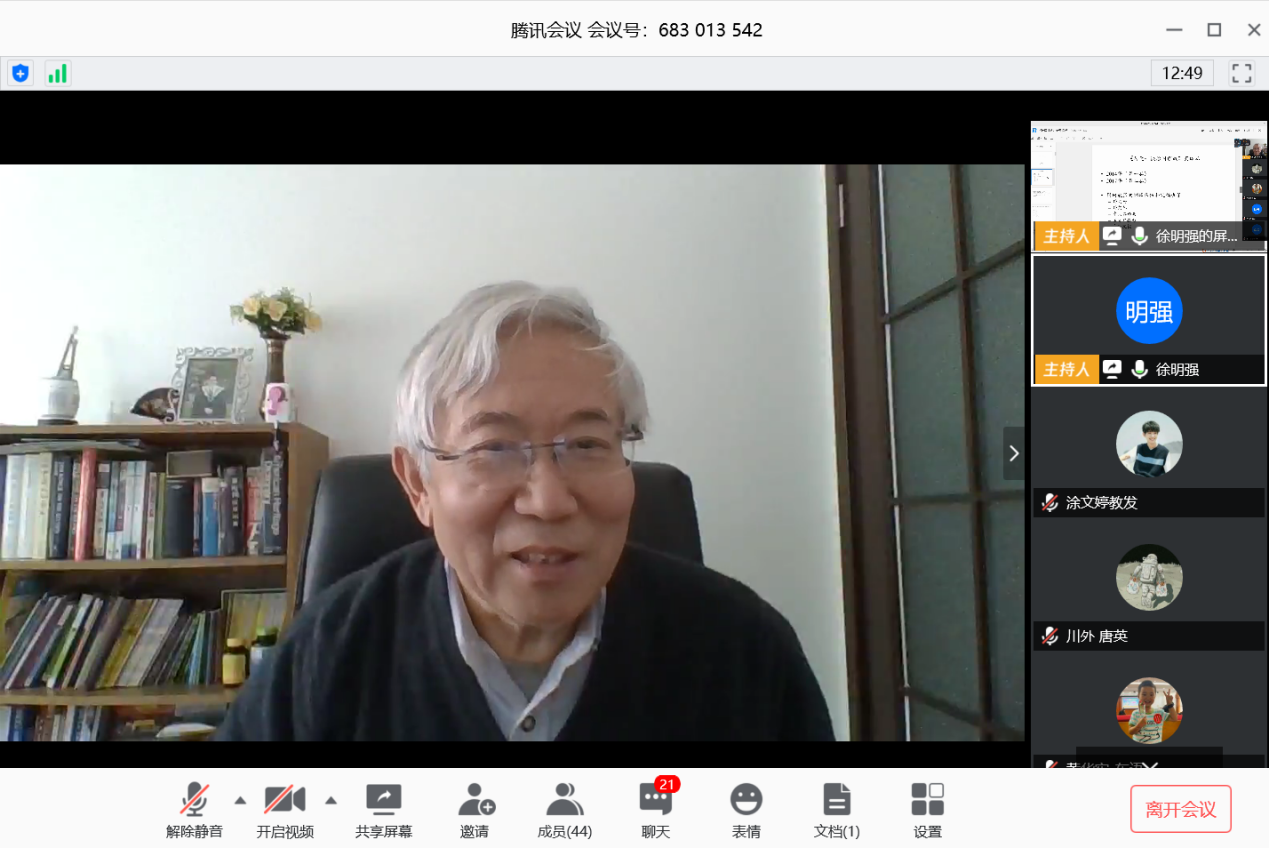
Task: Select 徐明强's shared screen thumbnail
Action: click(1148, 183)
